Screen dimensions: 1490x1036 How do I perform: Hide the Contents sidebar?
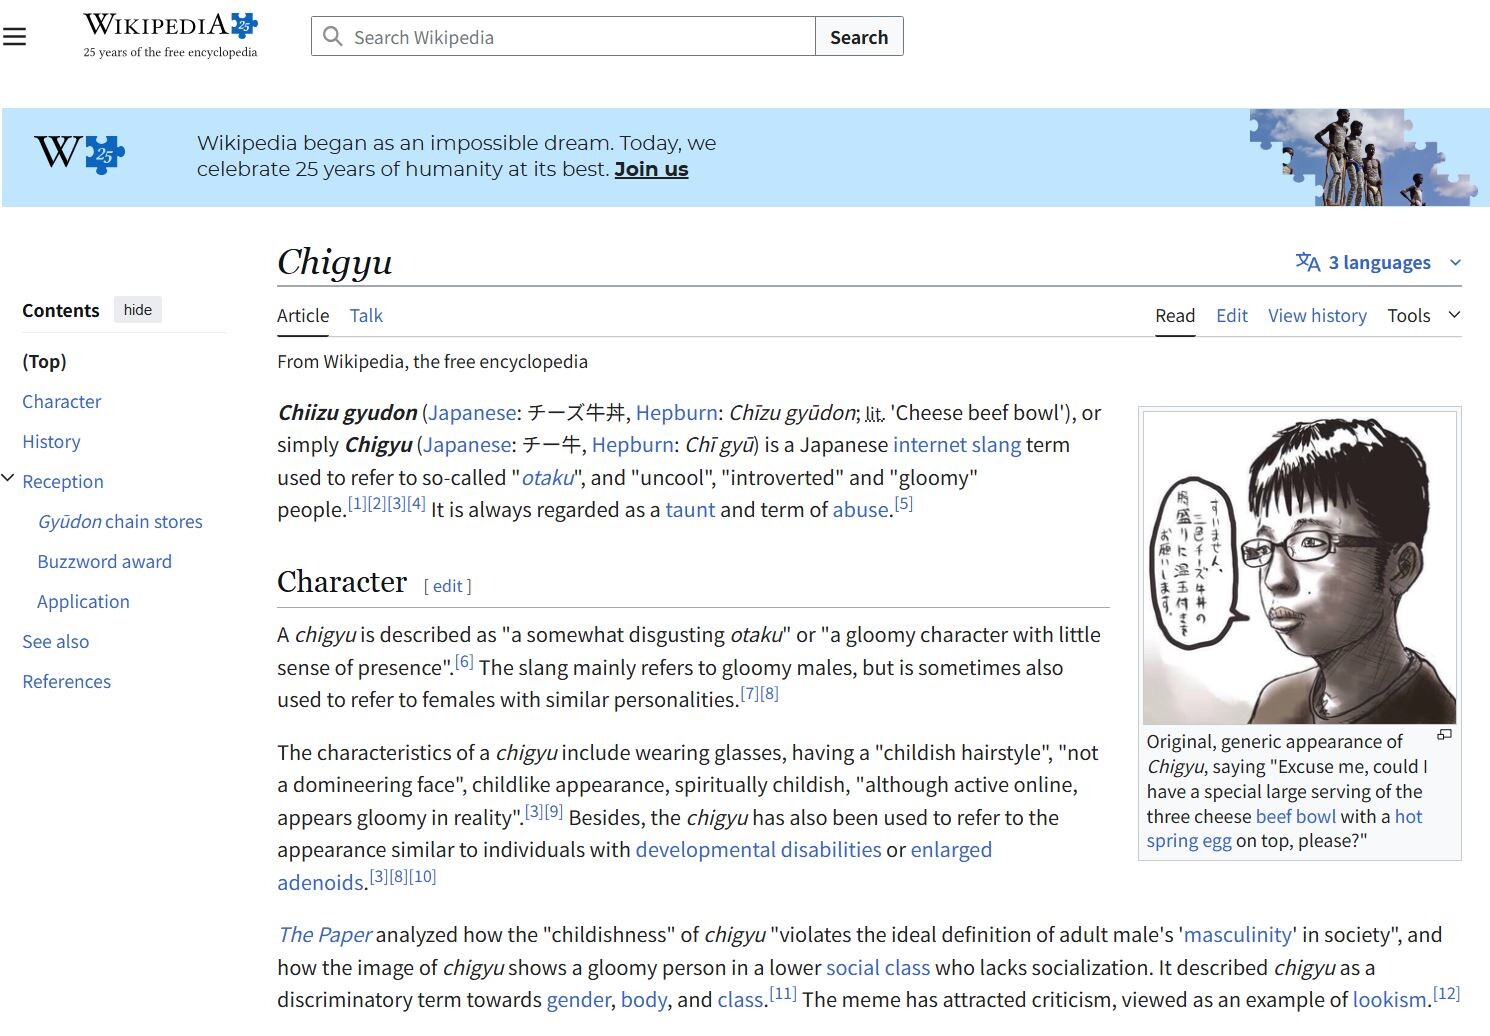[x=138, y=310]
